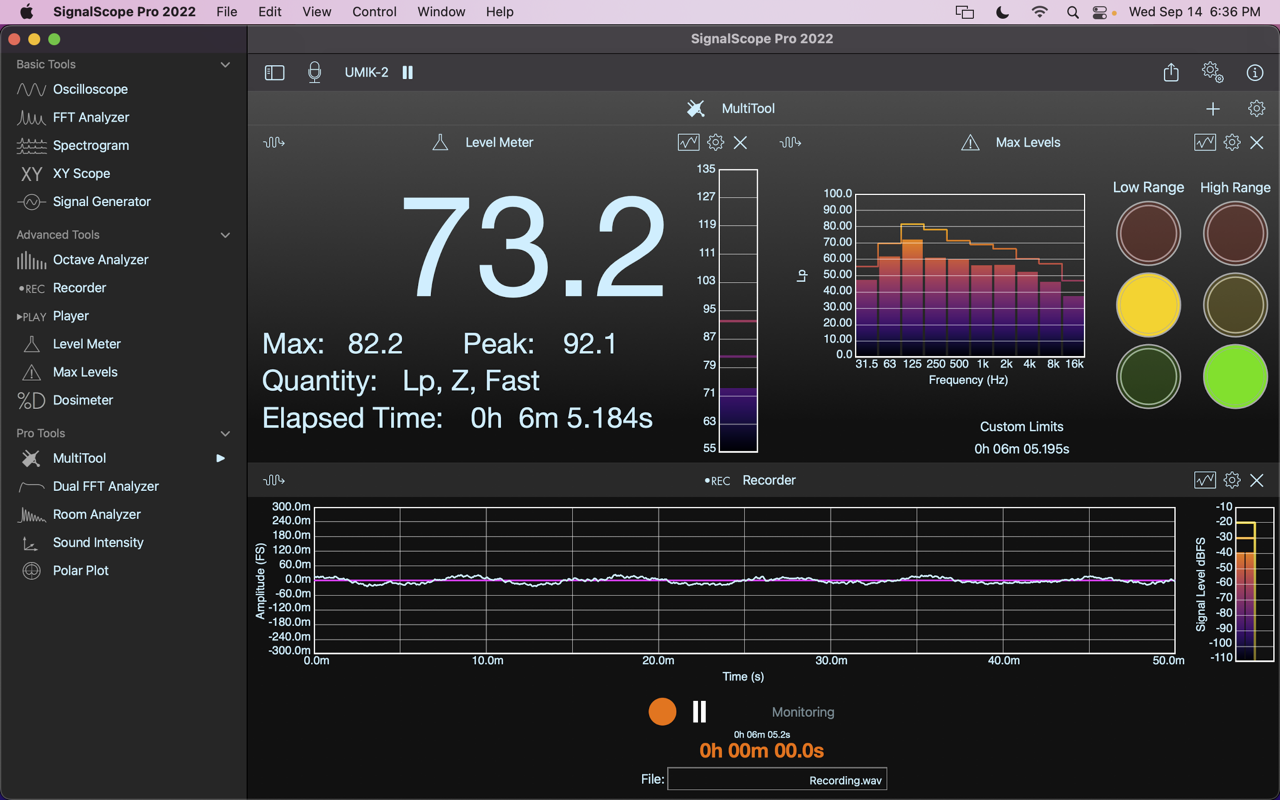
Task: Click the share icon in toolbar
Action: [x=1171, y=72]
